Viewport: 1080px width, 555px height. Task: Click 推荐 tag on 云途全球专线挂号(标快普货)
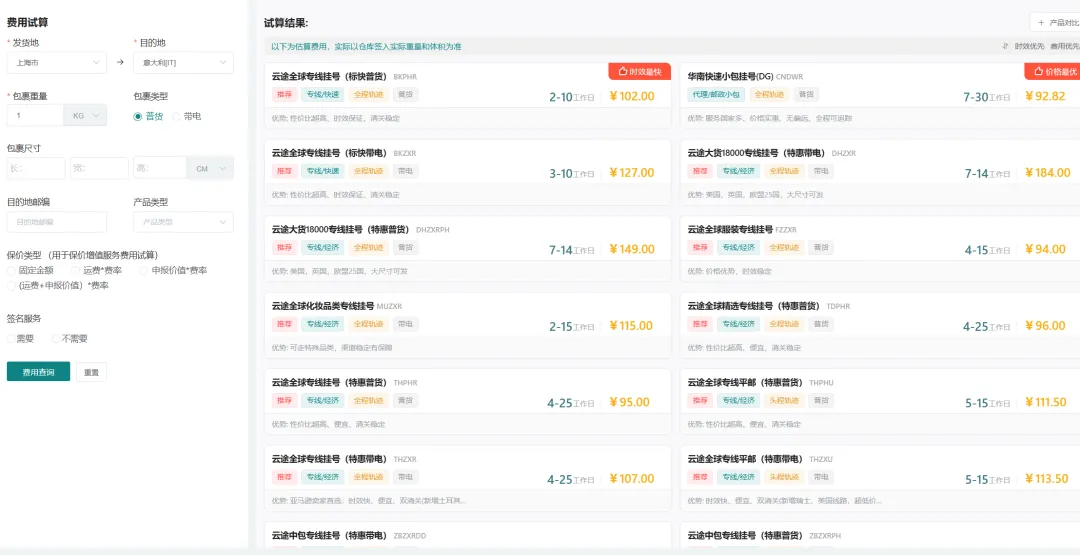click(x=284, y=95)
